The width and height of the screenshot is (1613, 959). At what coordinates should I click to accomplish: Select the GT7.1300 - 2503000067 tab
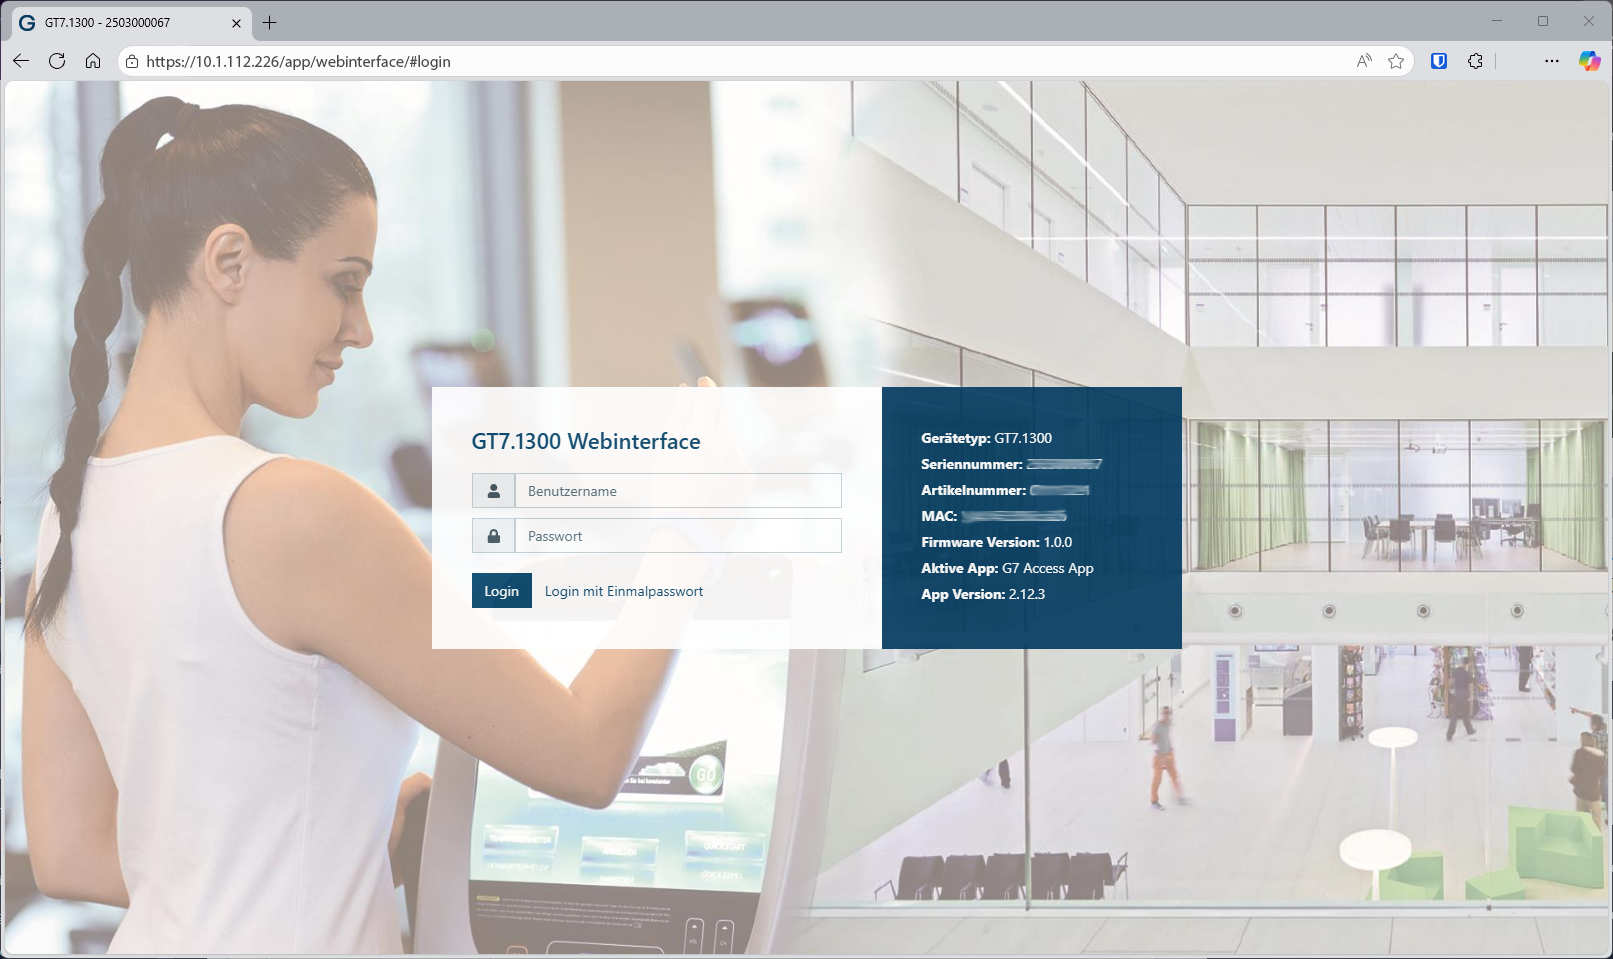point(130,22)
